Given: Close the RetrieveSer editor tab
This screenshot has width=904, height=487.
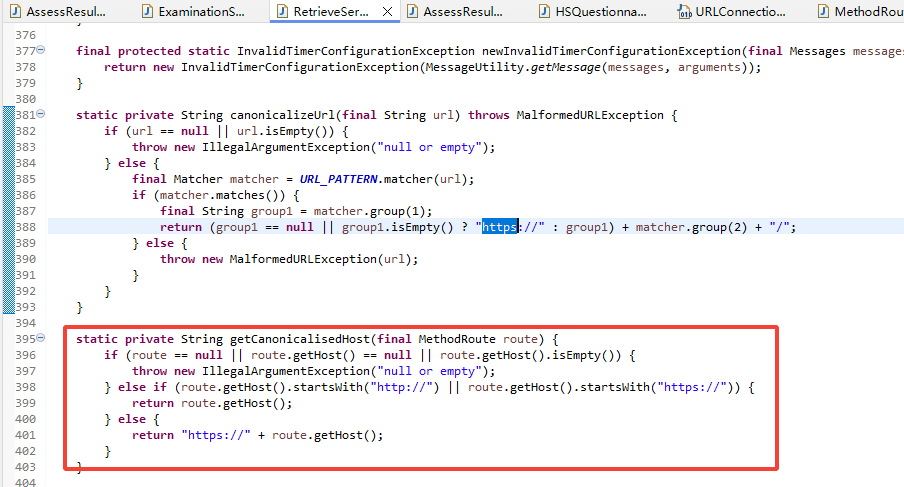Looking at the screenshot, I should (386, 12).
